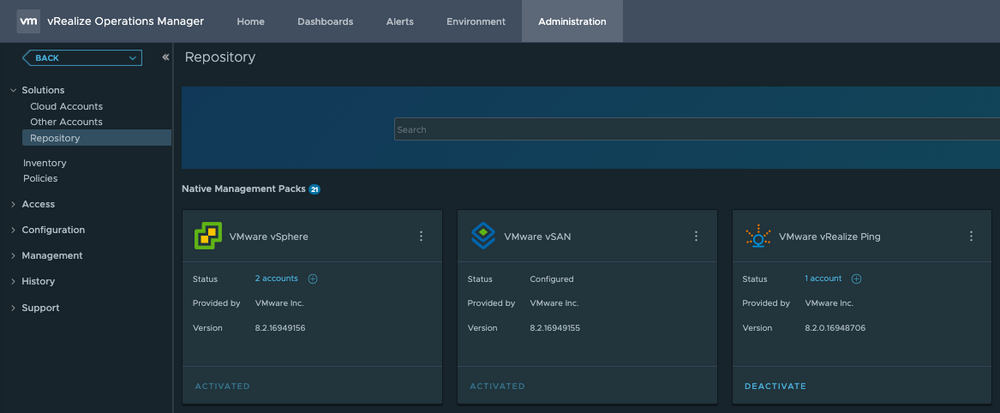Click the VMware vSphere pack icon
The height and width of the screenshot is (413, 1000).
[207, 236]
